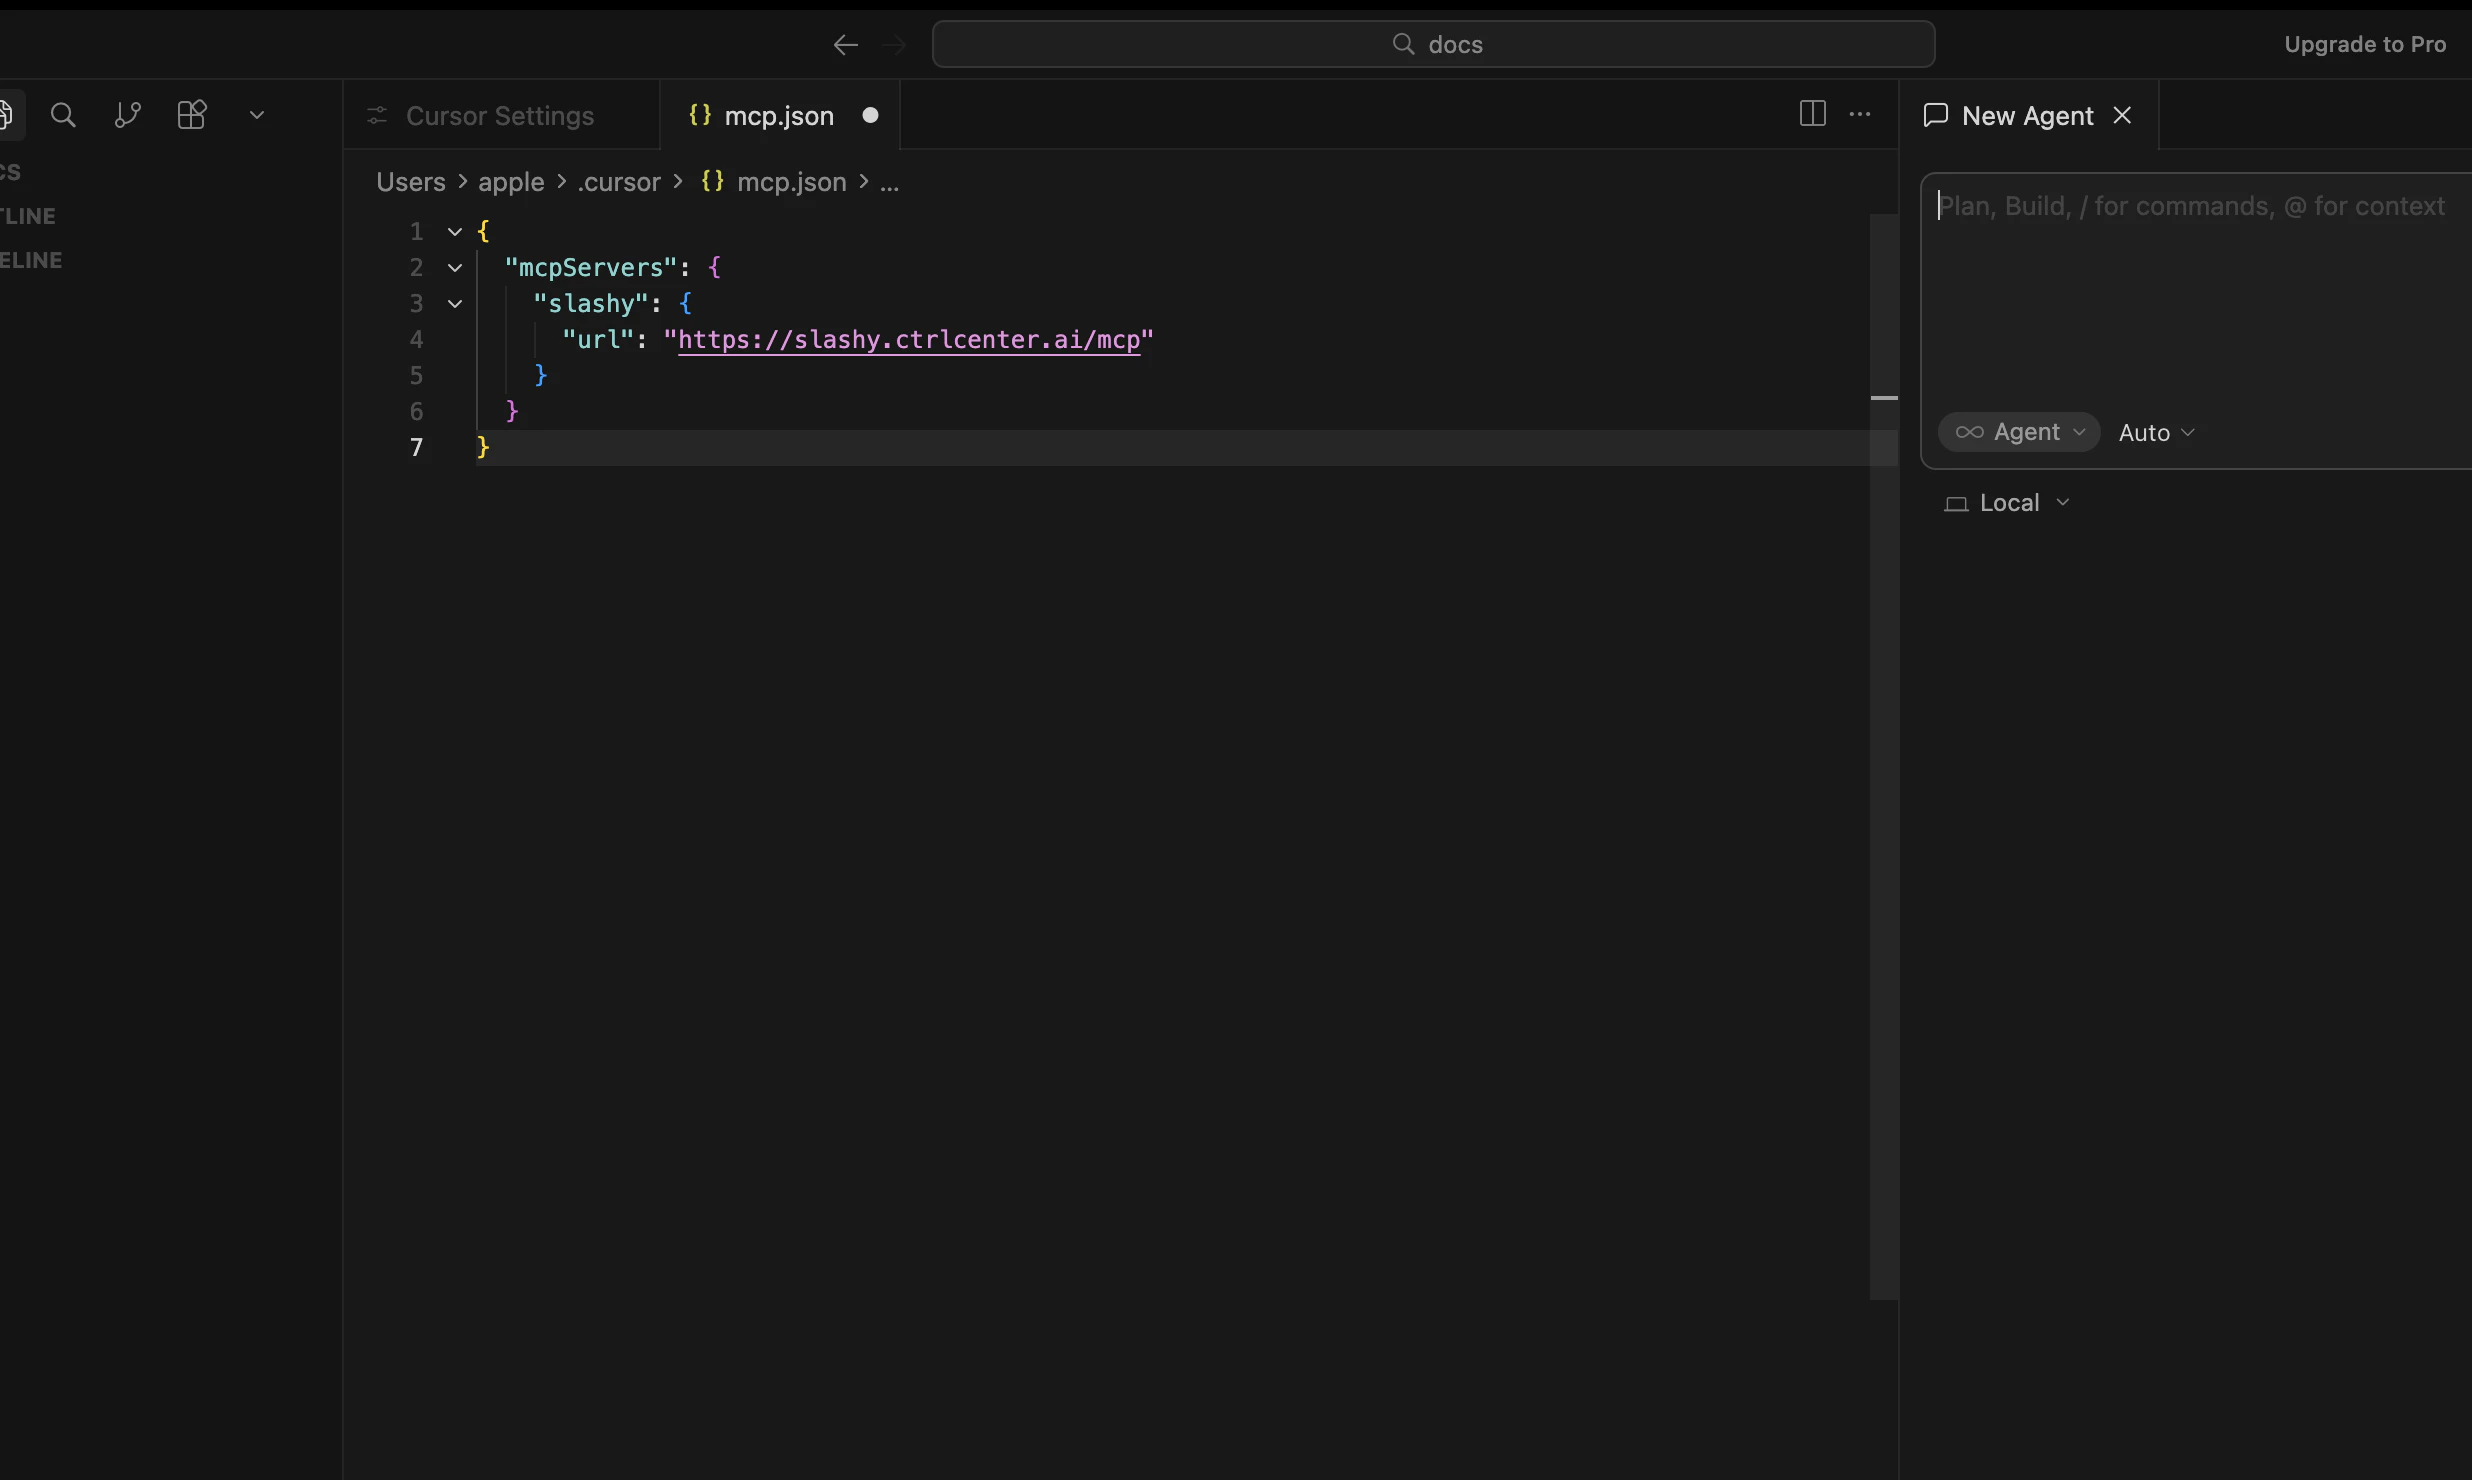The width and height of the screenshot is (2472, 1480).
Task: Click the New Agent chat bubble icon
Action: click(x=1936, y=114)
